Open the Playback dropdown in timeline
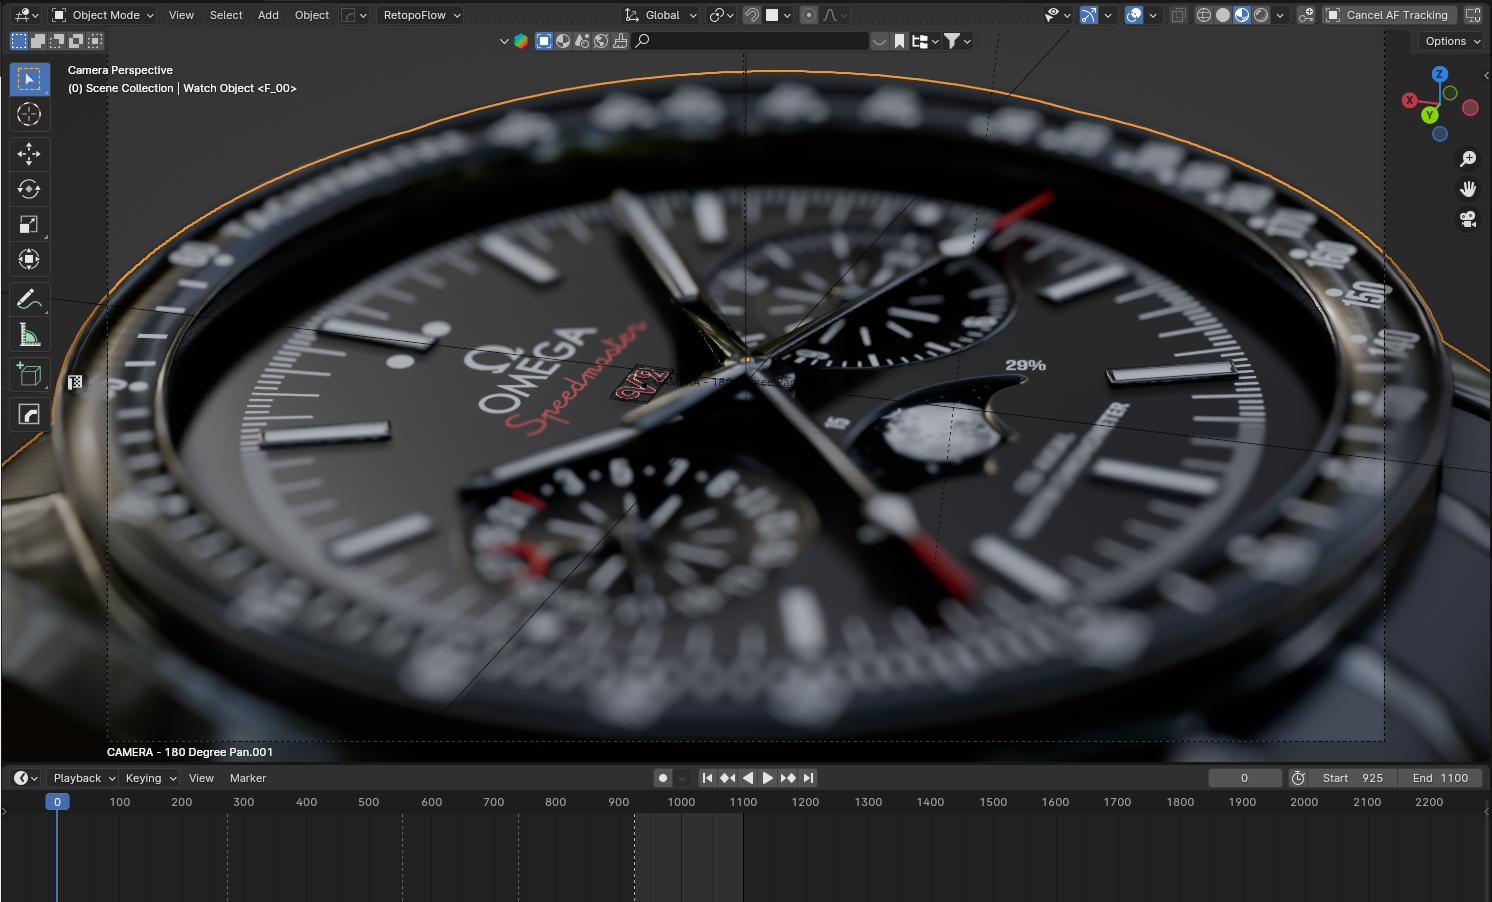 (84, 778)
